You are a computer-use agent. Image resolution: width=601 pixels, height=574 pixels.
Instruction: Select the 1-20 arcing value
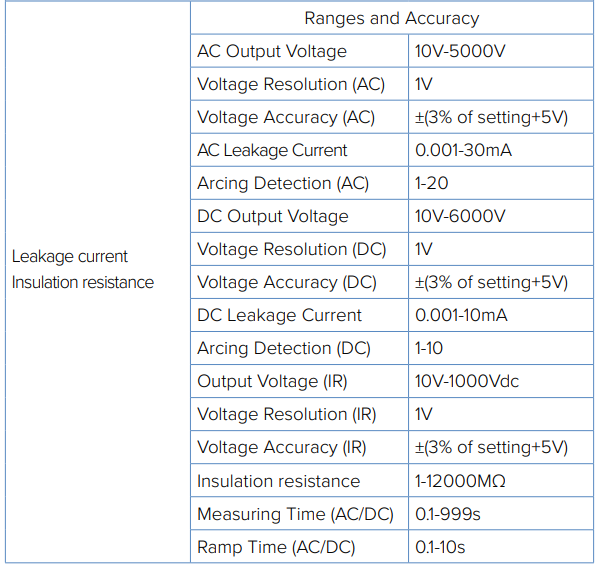tap(431, 183)
